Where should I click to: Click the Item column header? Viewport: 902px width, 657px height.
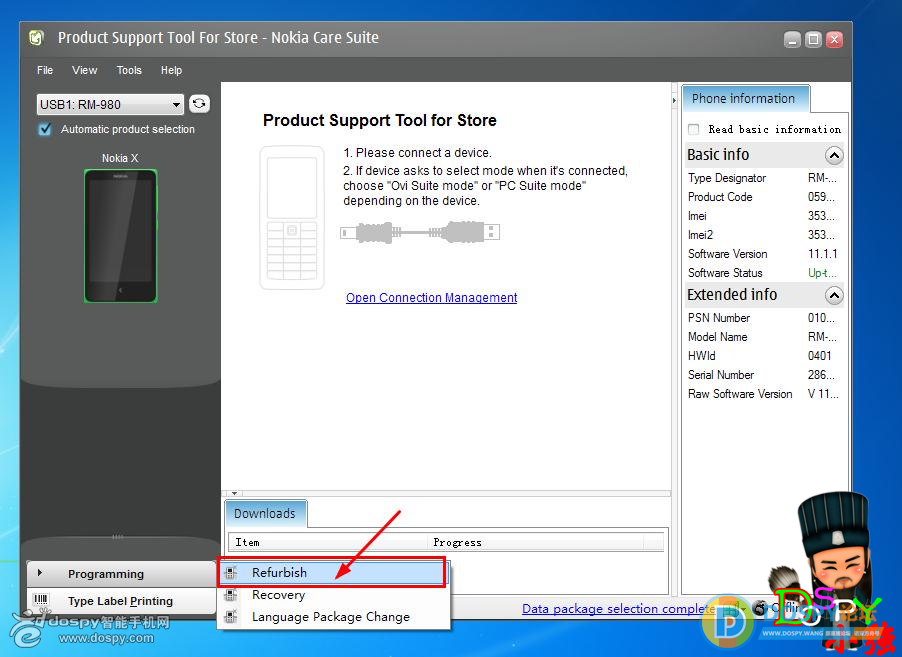(x=328, y=542)
